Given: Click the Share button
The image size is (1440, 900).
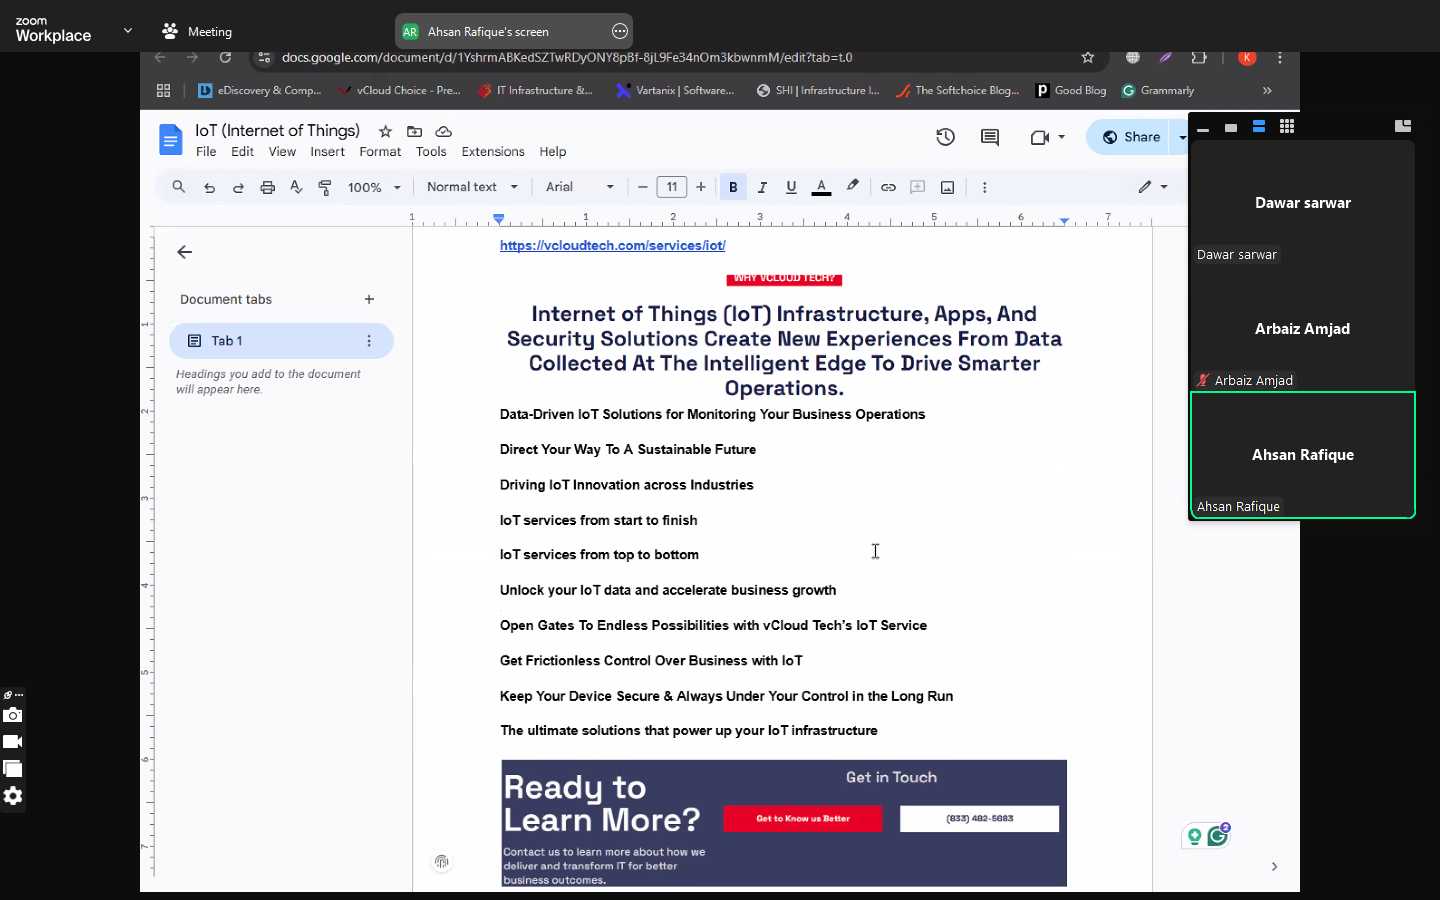Looking at the screenshot, I should pyautogui.click(x=1131, y=137).
